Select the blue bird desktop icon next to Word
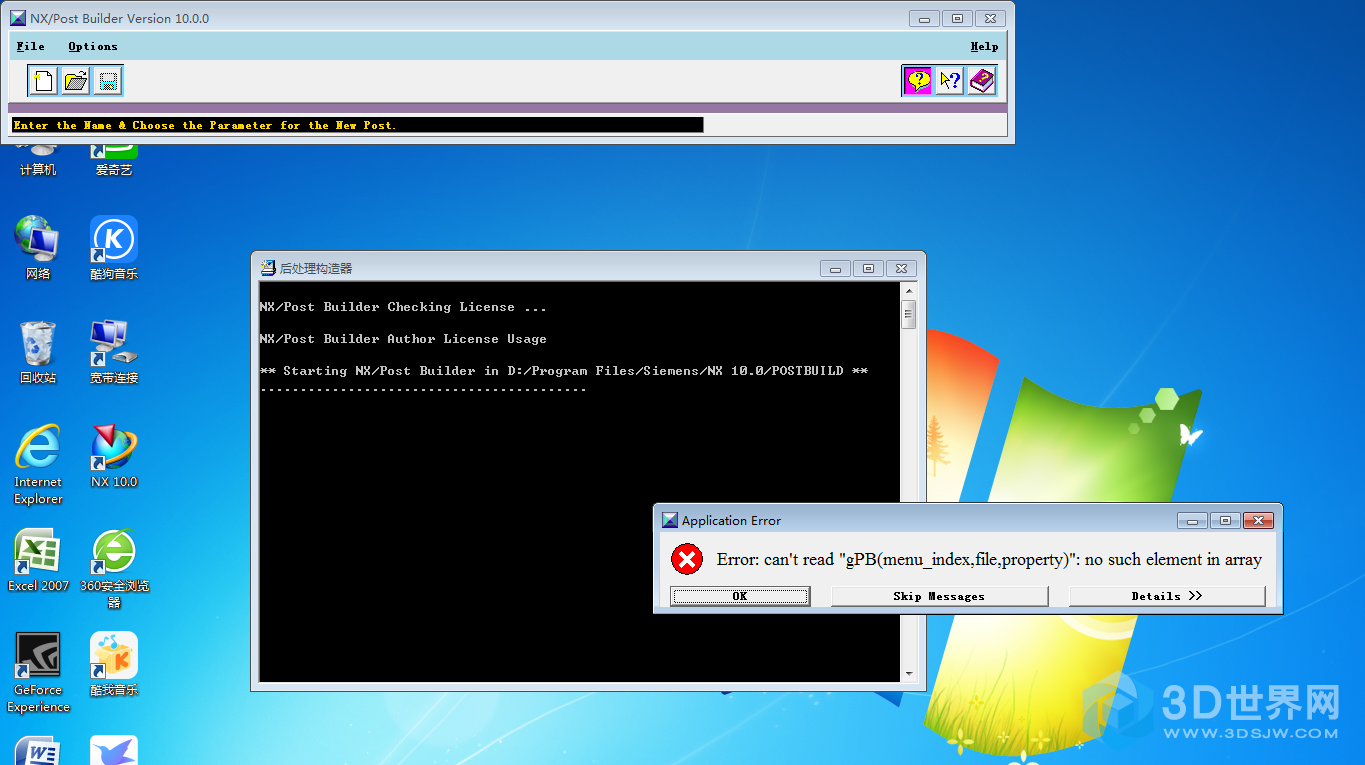The image size is (1365, 765). [114, 751]
